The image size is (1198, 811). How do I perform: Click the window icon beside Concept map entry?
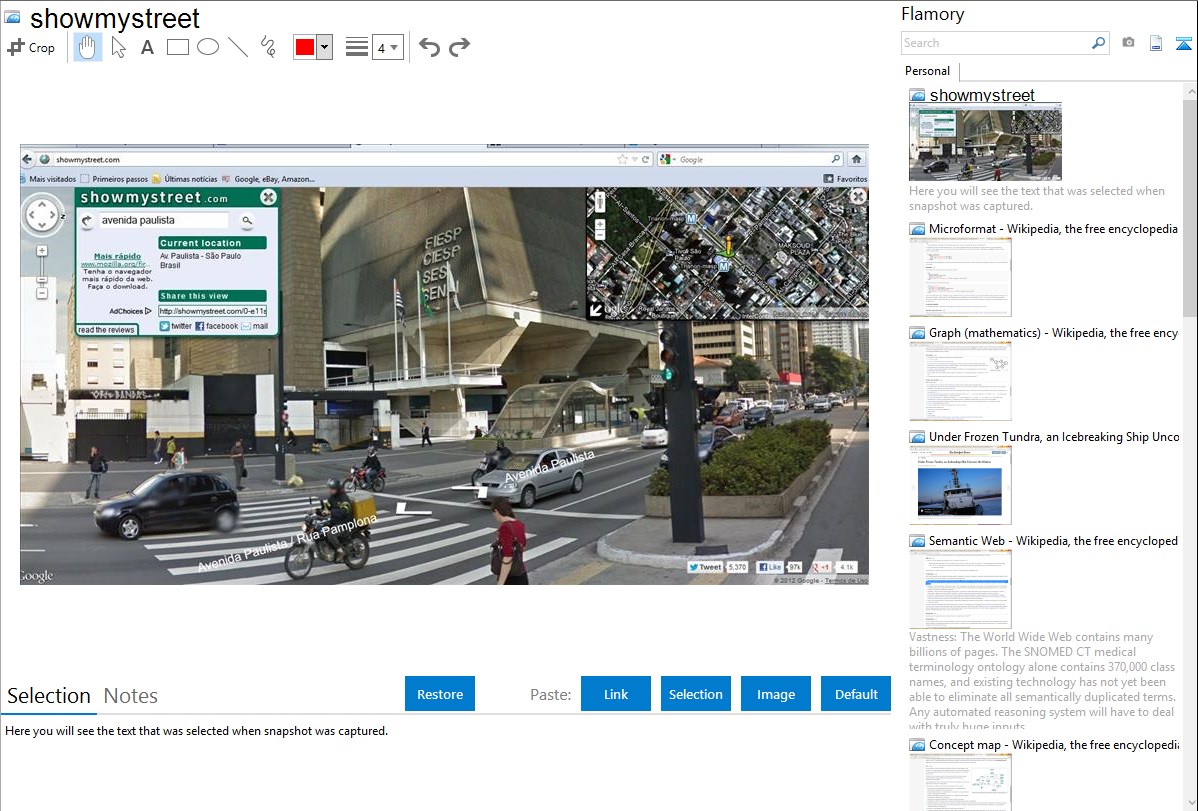coord(917,744)
